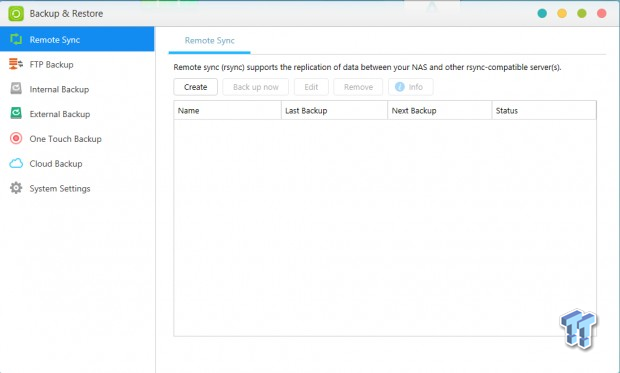Click the green External Backup icon
Viewport: 620px width, 373px height.
(x=16, y=114)
